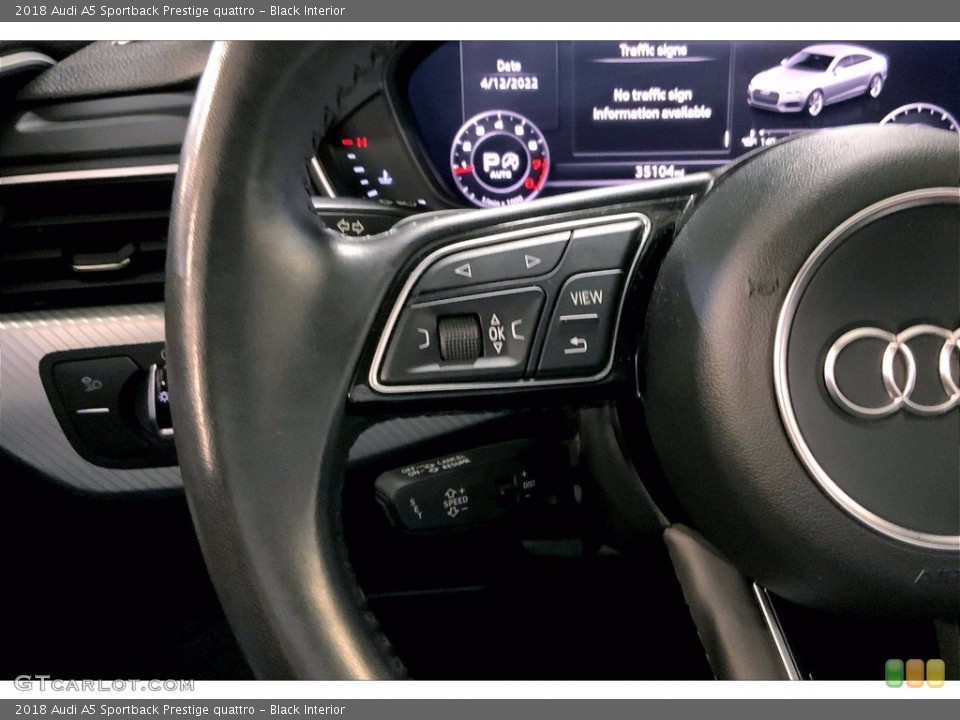Tap the fog light button on the light panel
The height and width of the screenshot is (720, 960).
coord(93,386)
